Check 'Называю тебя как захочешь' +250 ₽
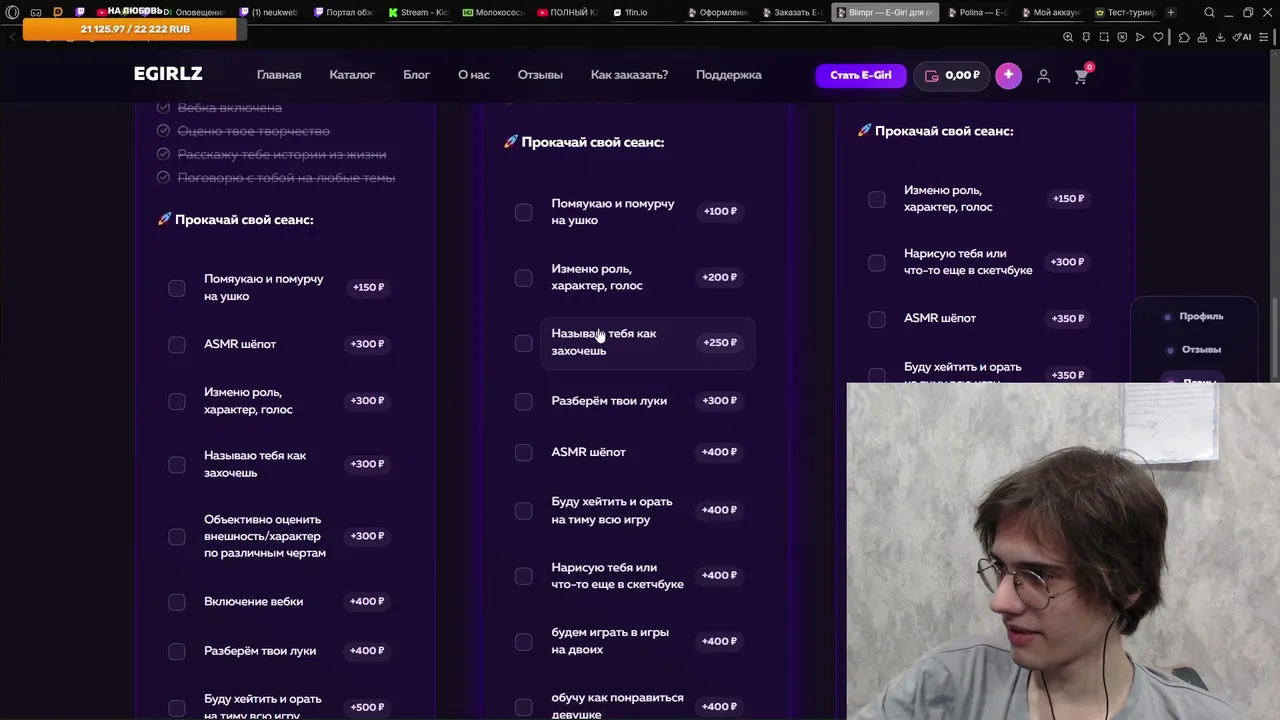The width and height of the screenshot is (1280, 720). (524, 343)
